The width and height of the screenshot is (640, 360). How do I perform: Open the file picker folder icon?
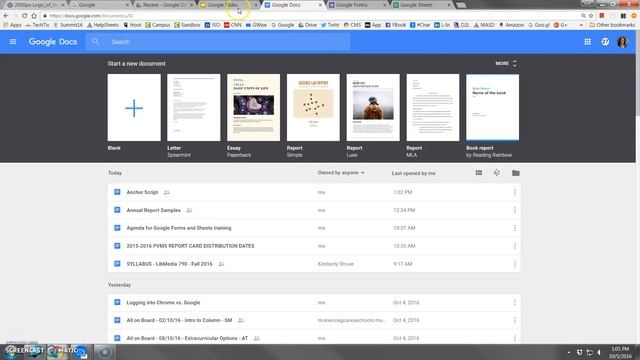516,173
